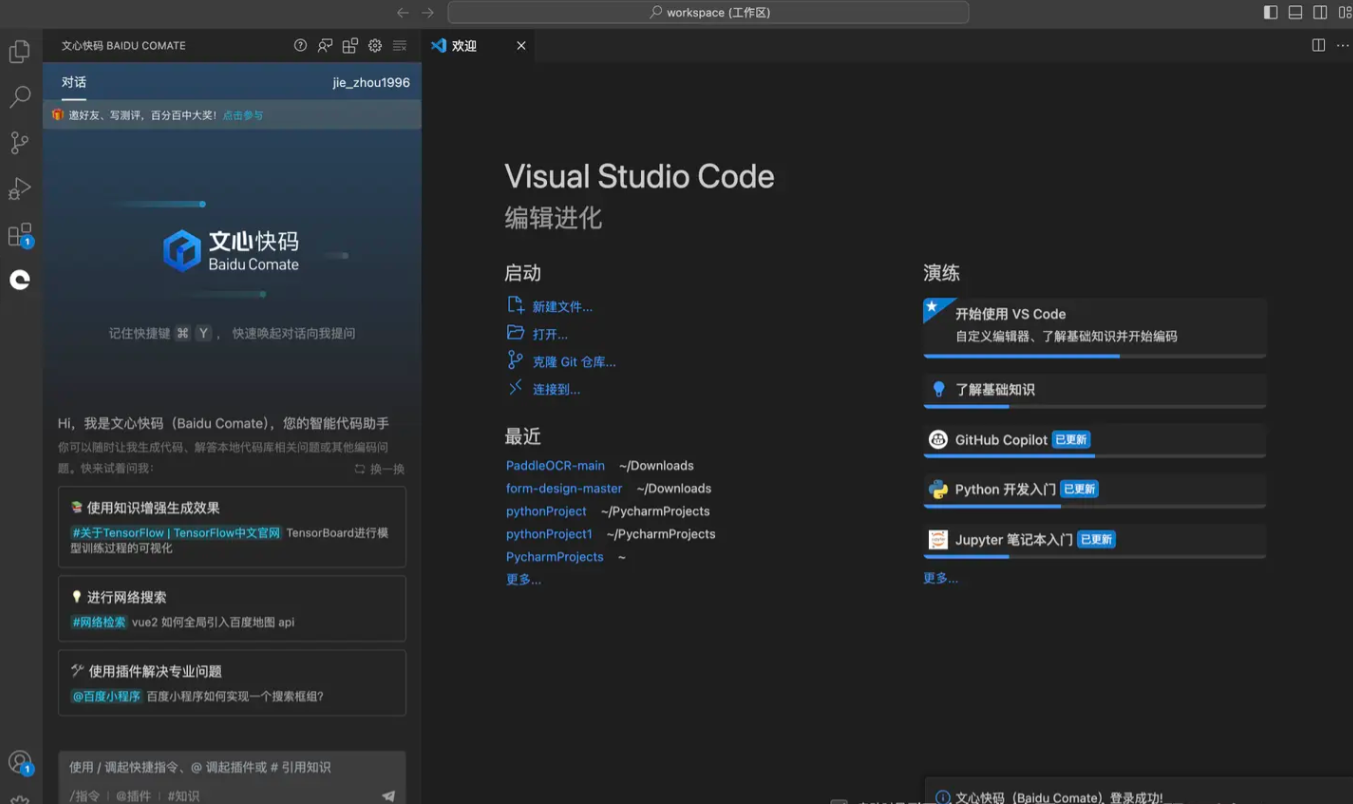
Task: Click the Comate chat input field
Action: click(x=232, y=767)
